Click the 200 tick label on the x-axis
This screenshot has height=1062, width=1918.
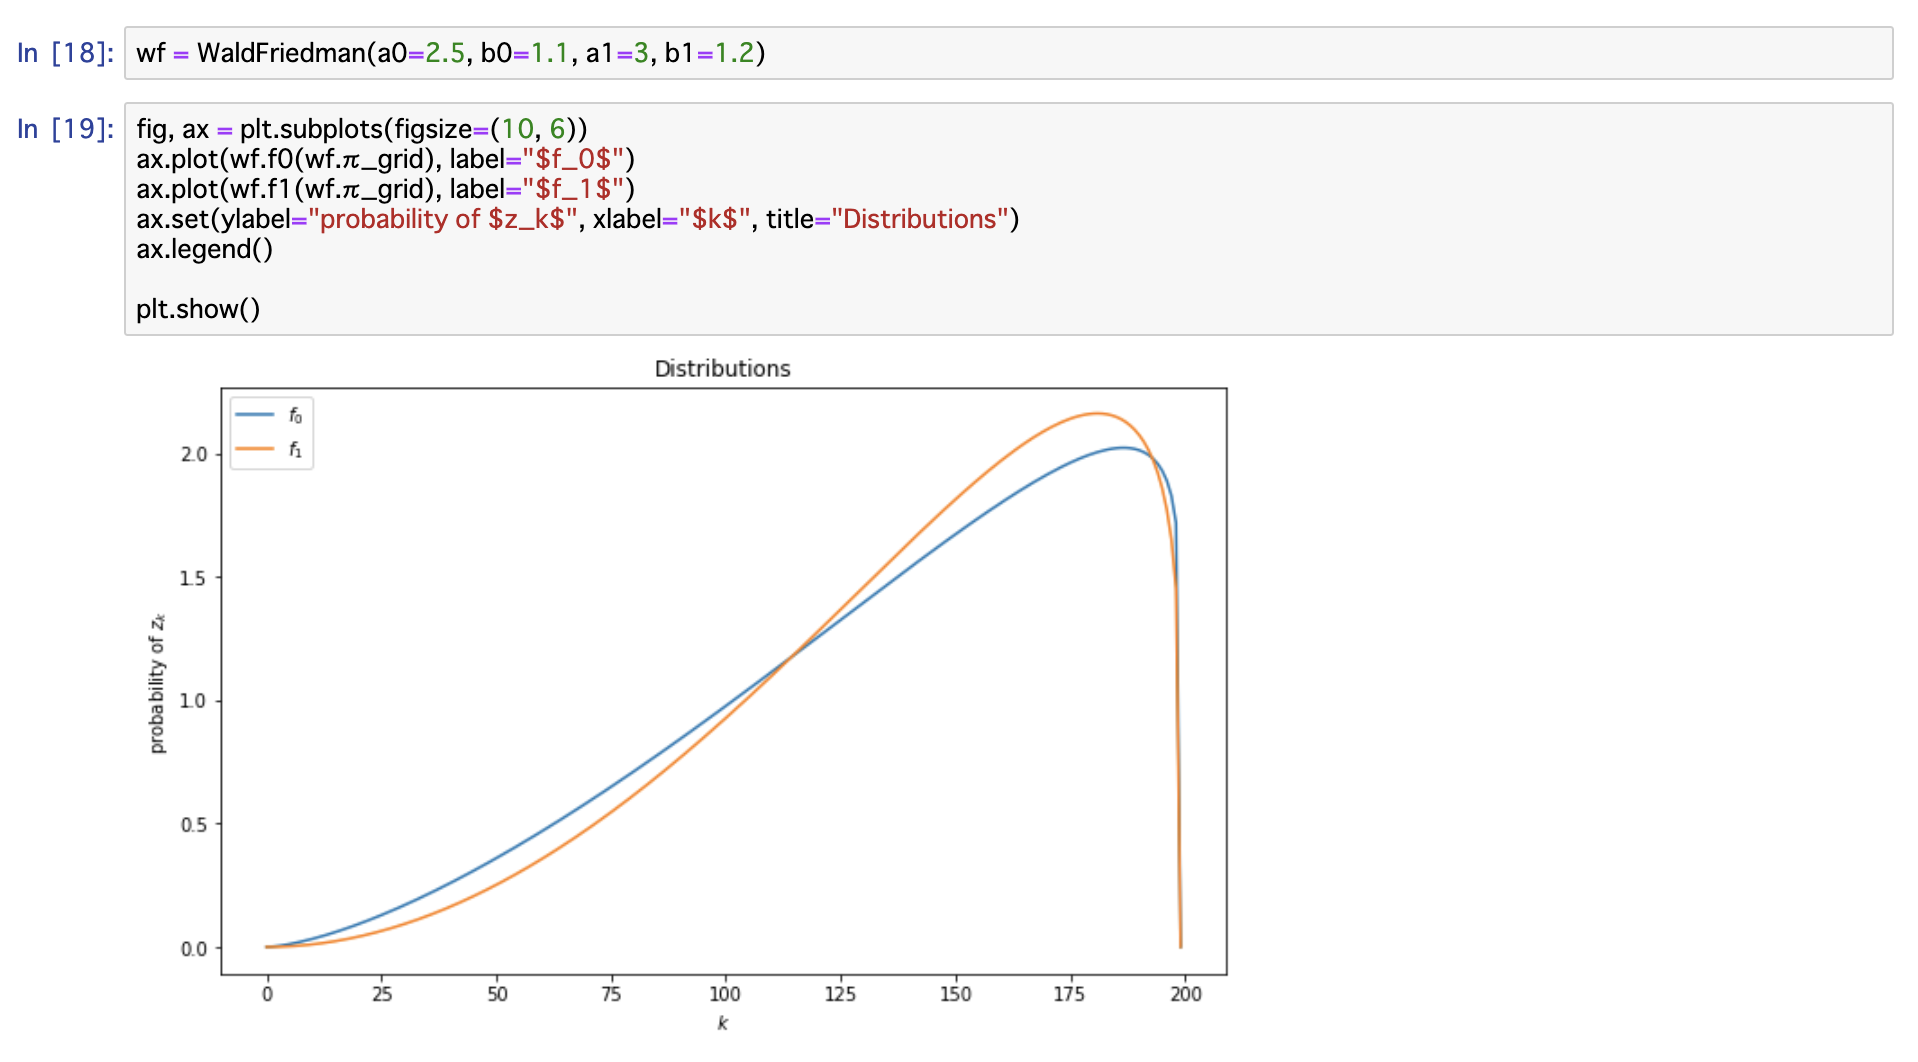1184,994
